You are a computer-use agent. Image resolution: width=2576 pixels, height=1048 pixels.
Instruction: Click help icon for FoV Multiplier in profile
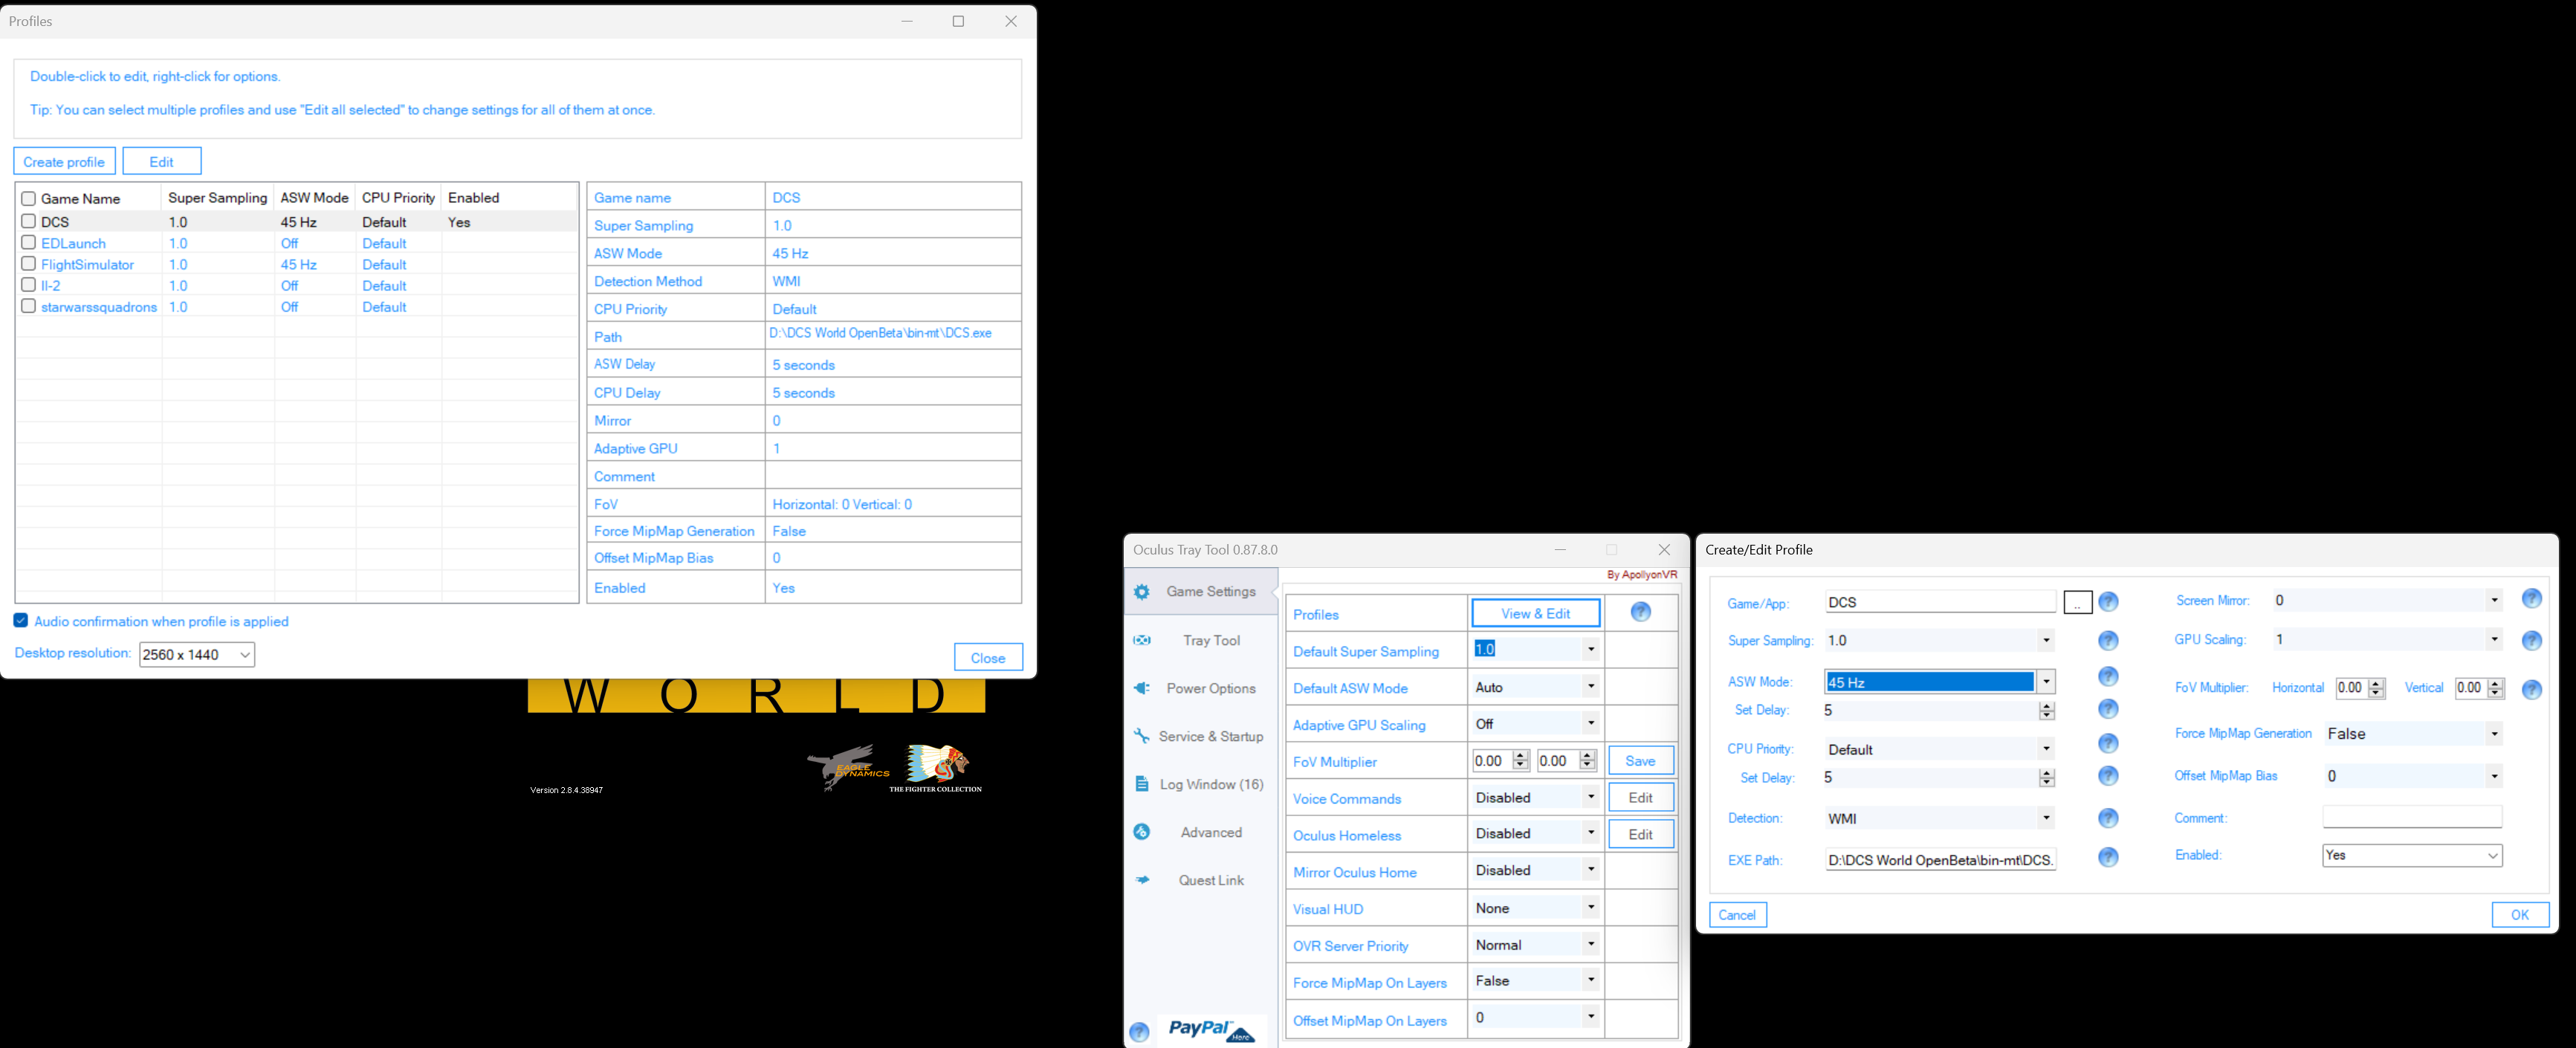tap(2531, 689)
